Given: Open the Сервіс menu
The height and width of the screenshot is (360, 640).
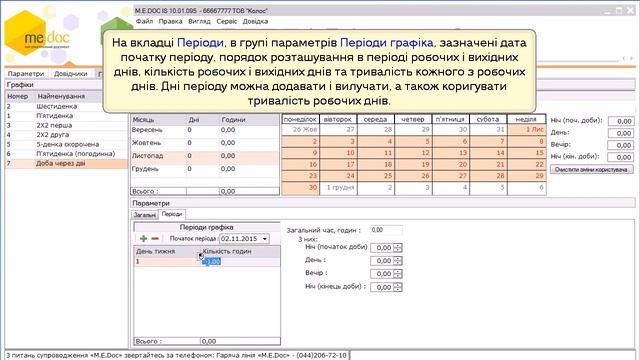Looking at the screenshot, I should [227, 21].
